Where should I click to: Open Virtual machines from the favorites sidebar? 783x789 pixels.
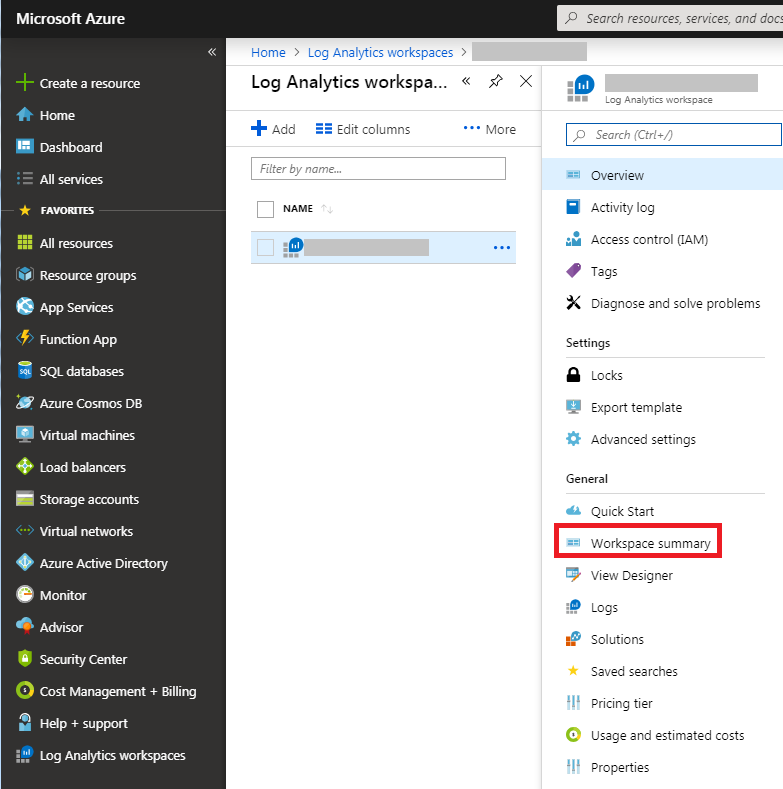tap(87, 435)
